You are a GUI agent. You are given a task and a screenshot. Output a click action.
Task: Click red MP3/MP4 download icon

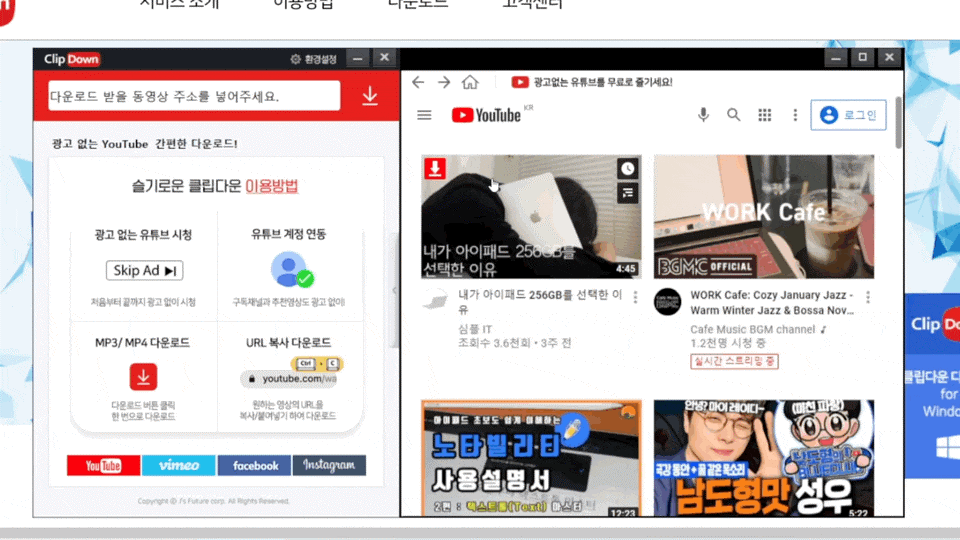pos(143,377)
